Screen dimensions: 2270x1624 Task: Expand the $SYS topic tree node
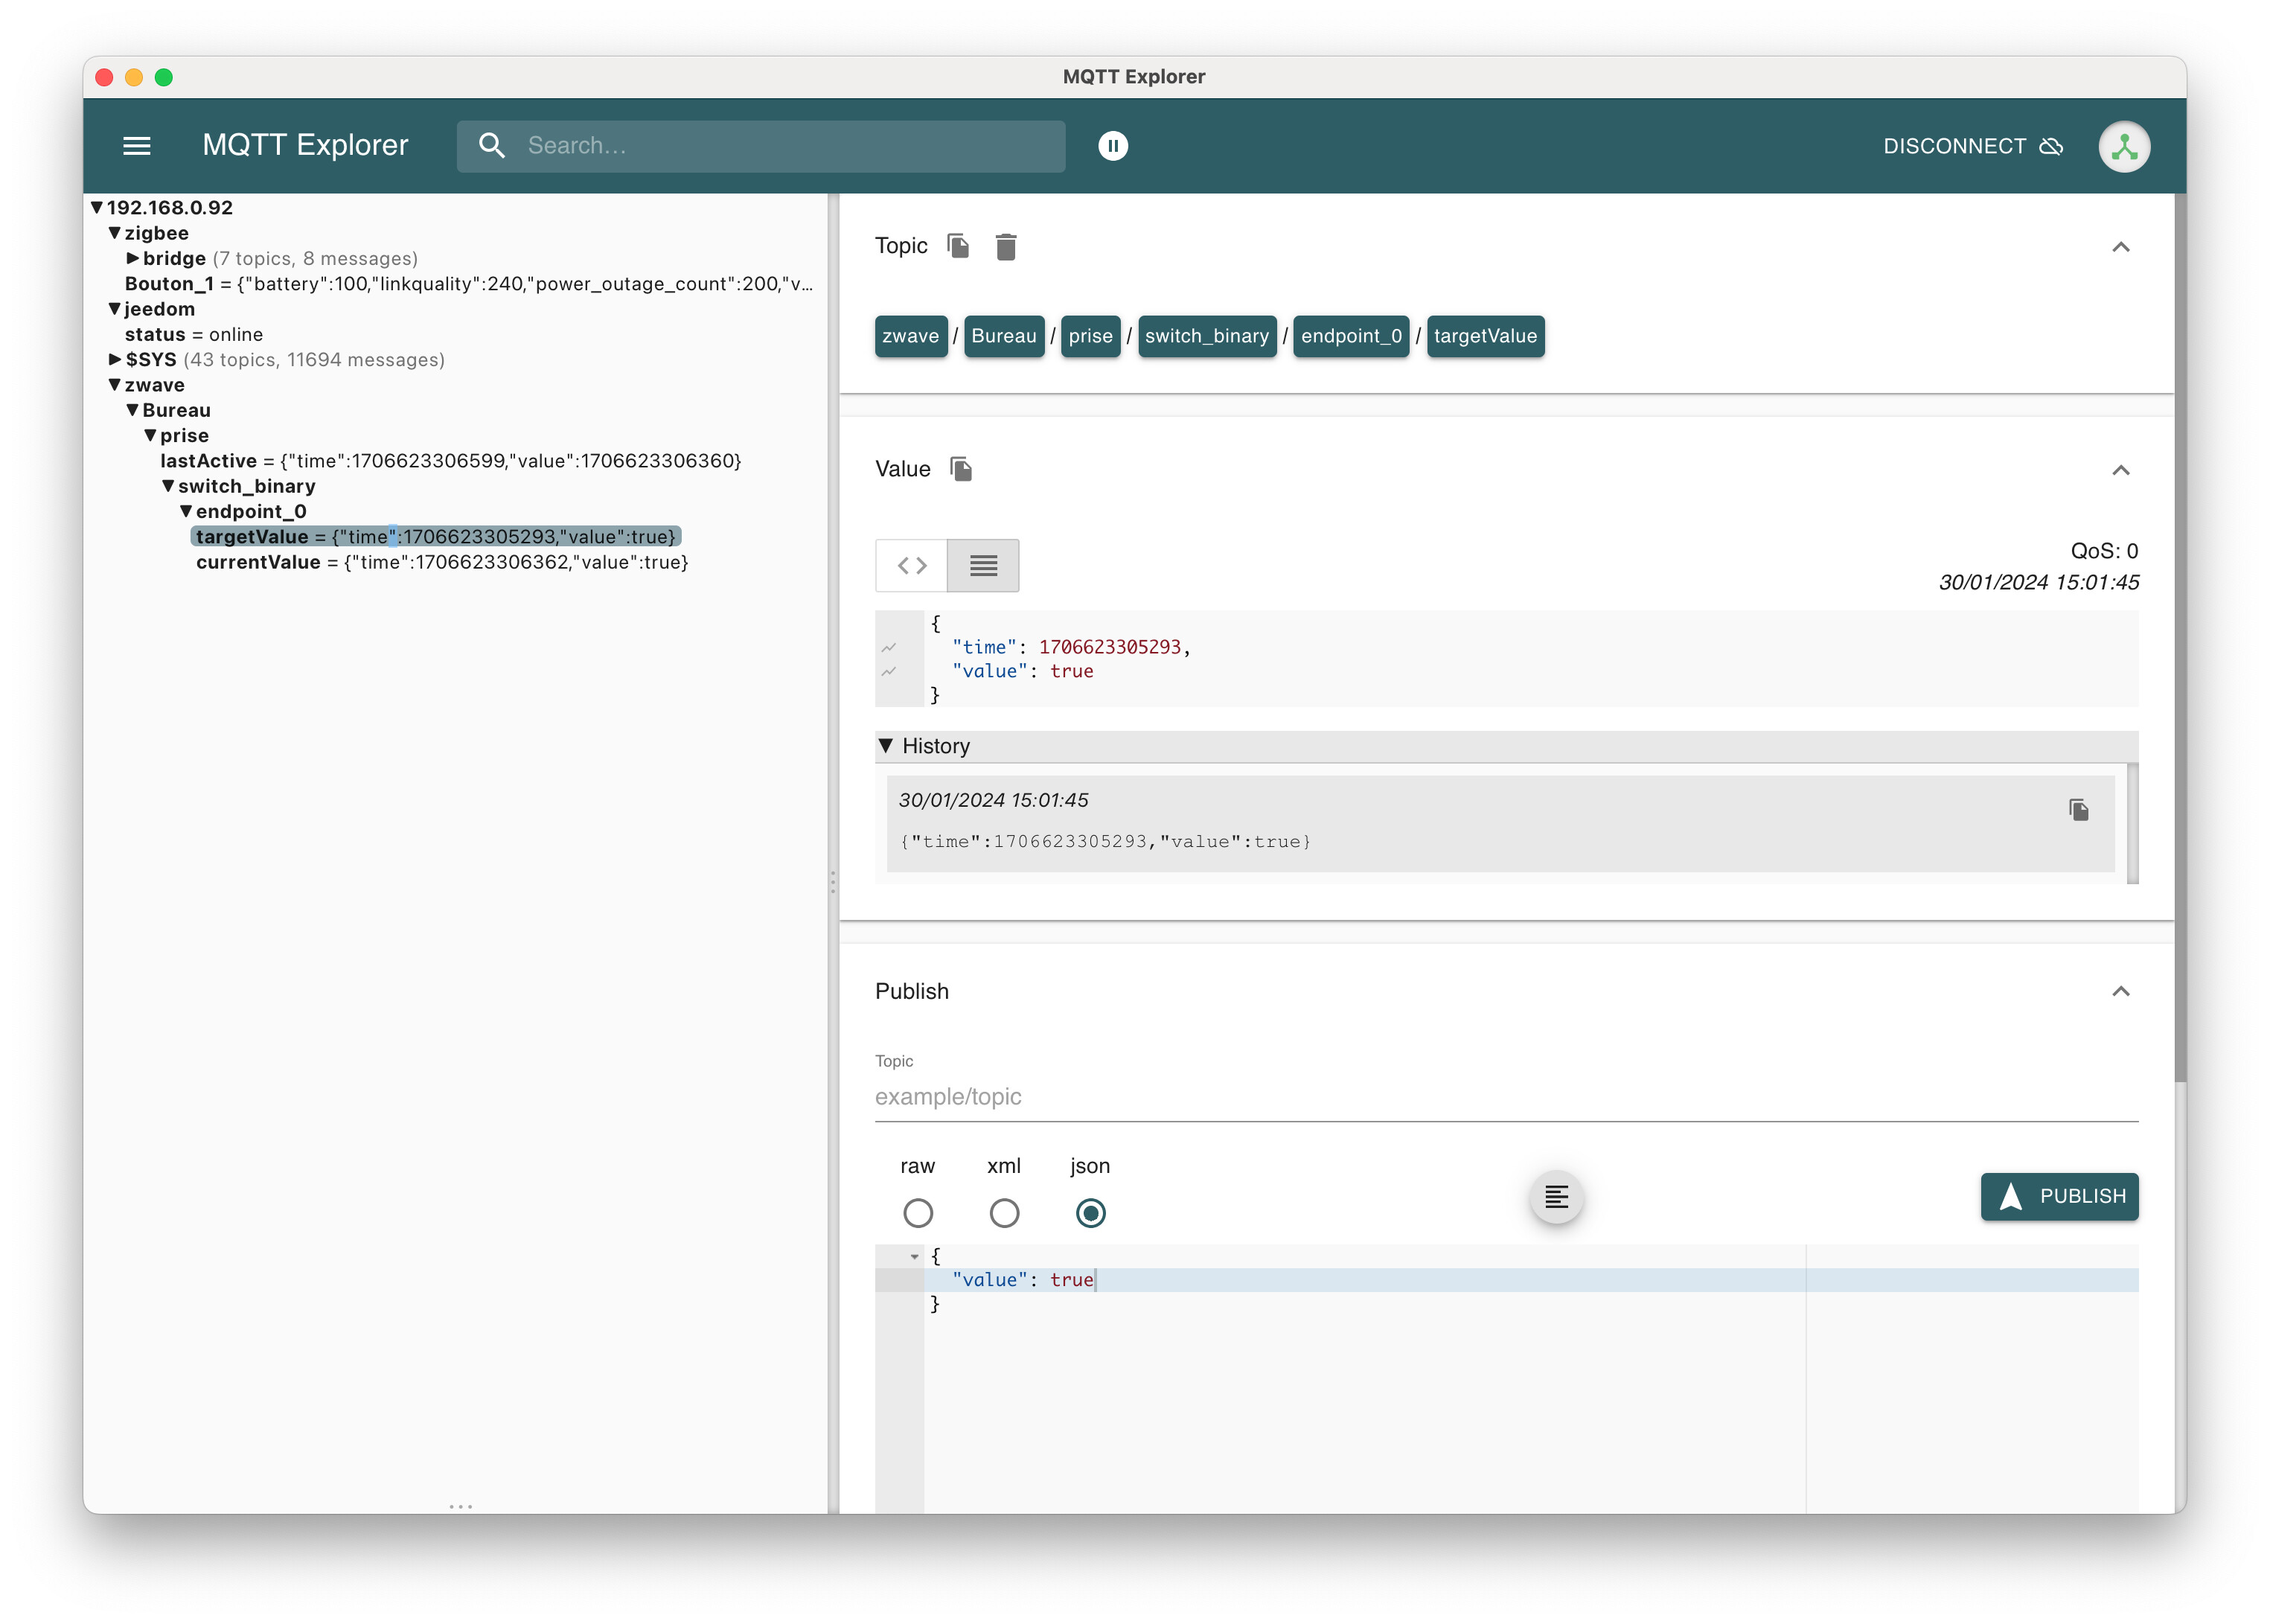[x=115, y=359]
